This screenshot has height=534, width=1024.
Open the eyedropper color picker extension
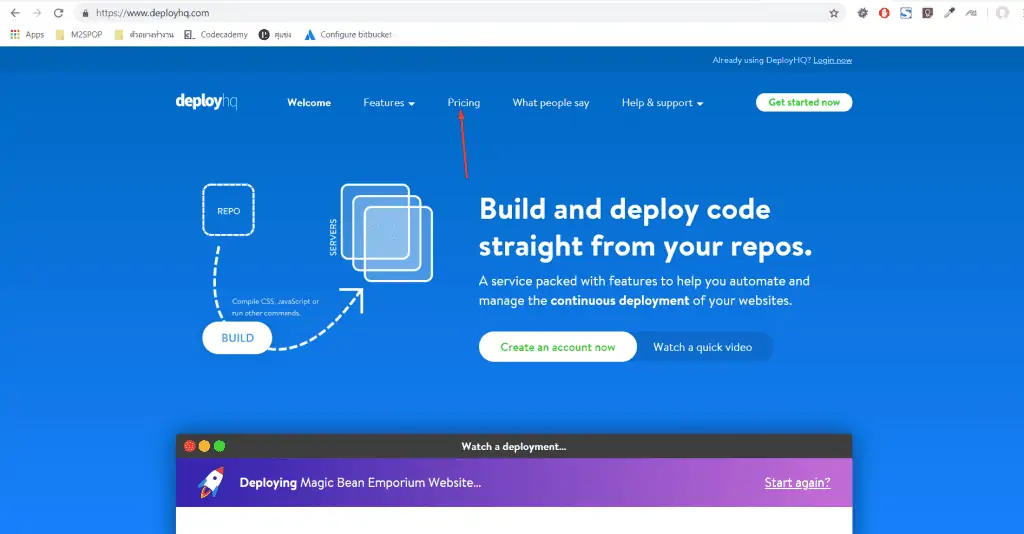tap(950, 13)
